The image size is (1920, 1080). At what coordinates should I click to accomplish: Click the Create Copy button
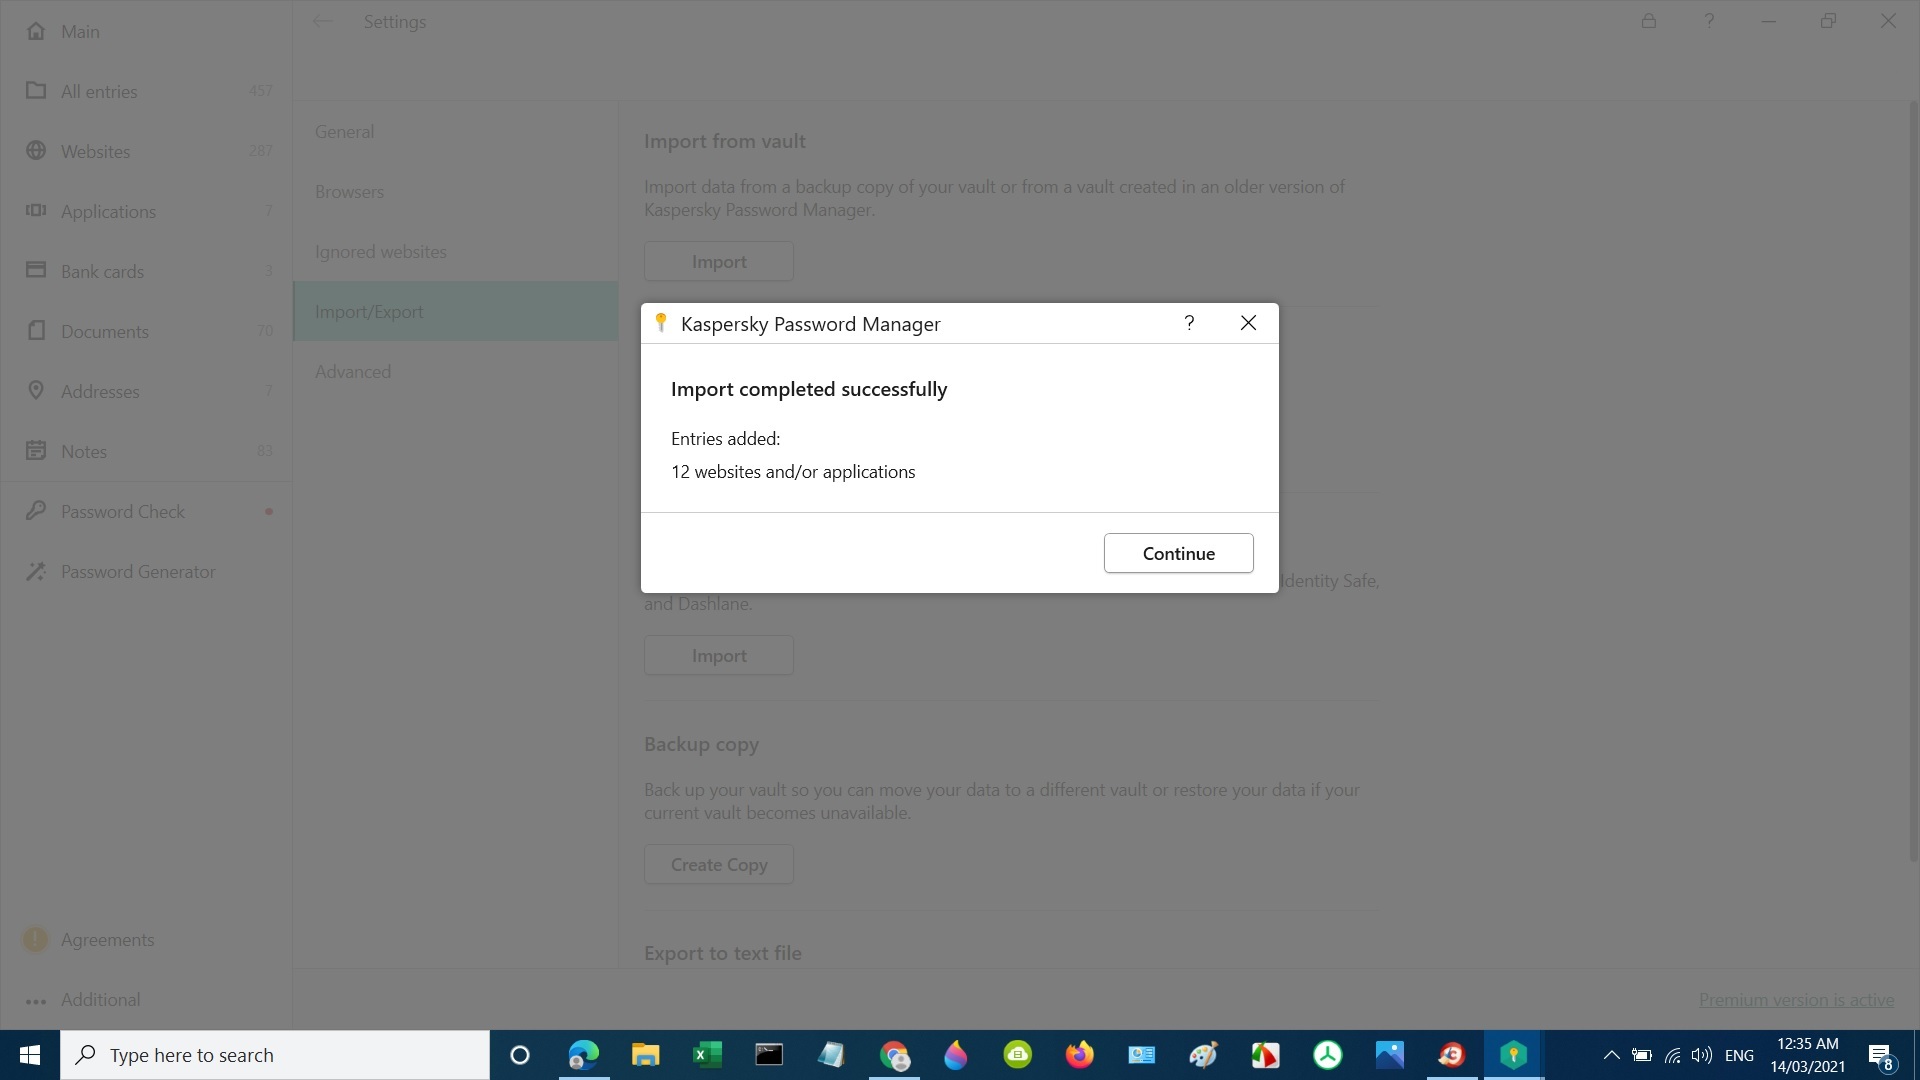(719, 864)
